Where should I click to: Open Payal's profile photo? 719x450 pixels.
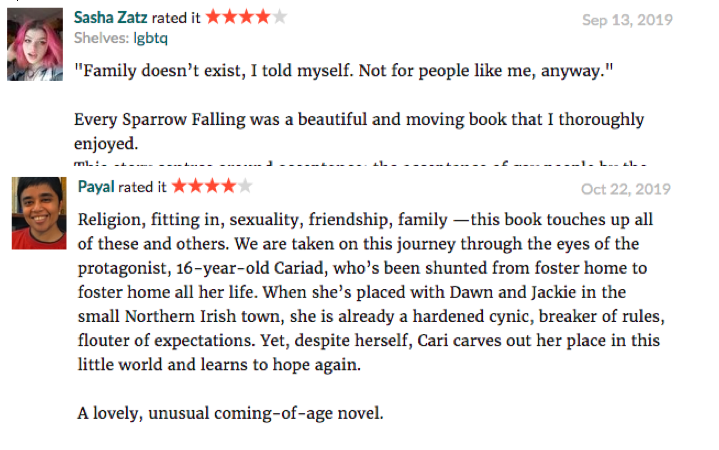[39, 212]
